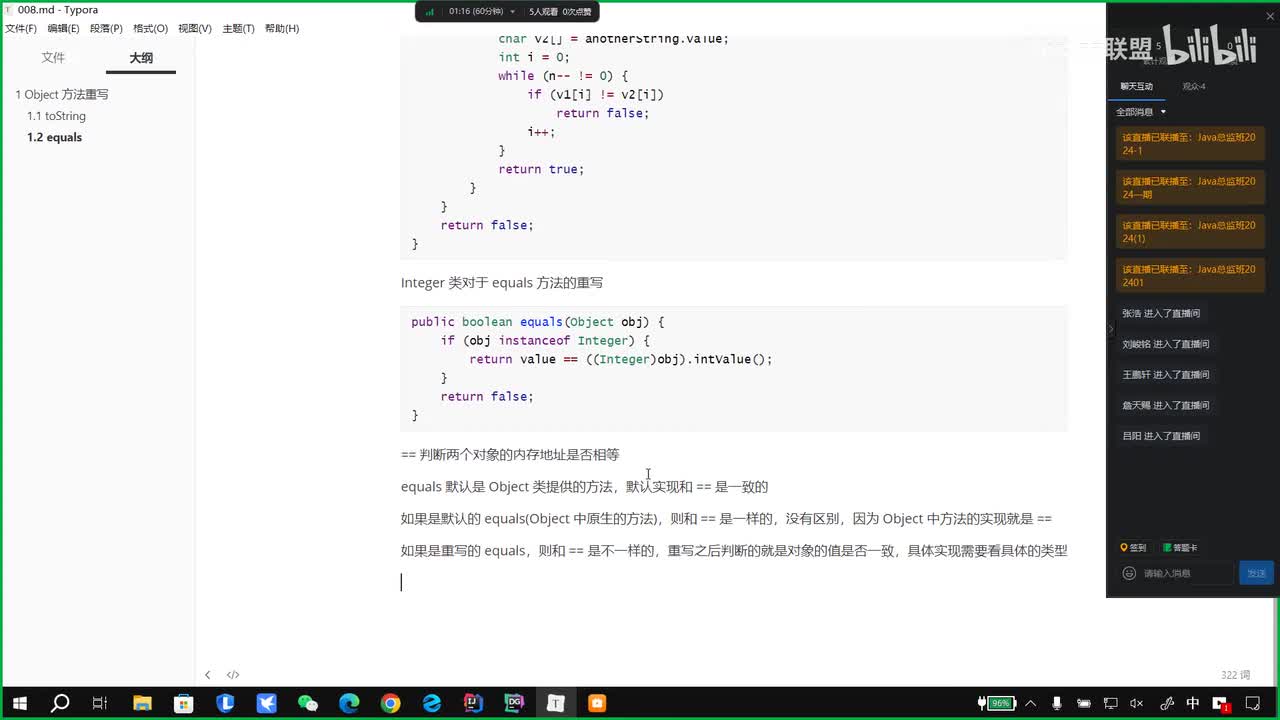Open the 主题(T) menu

238,28
